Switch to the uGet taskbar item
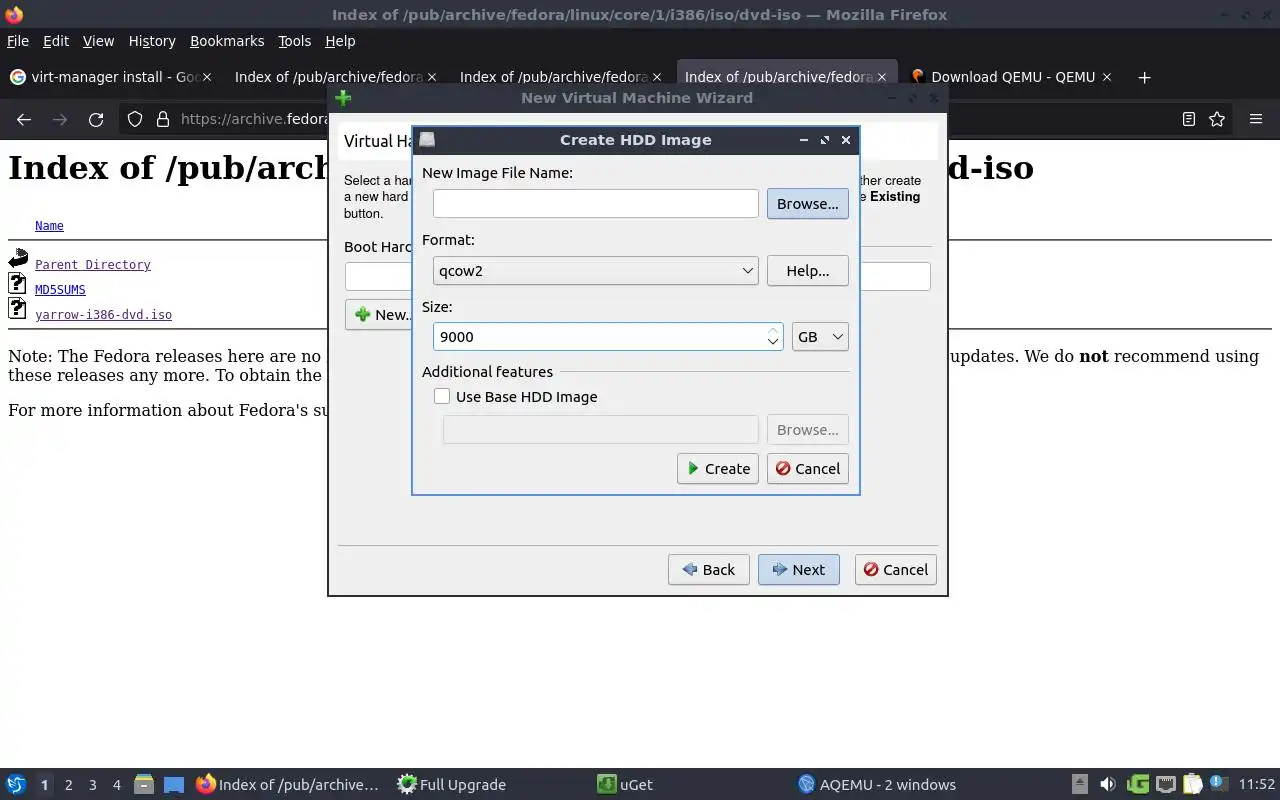 626,785
